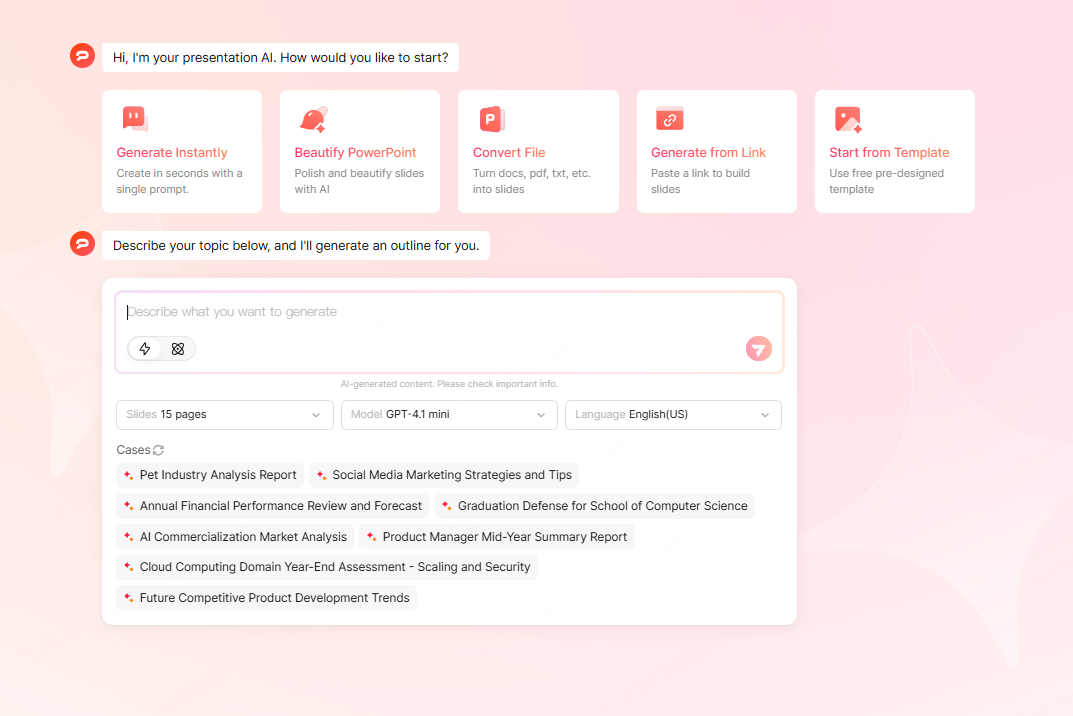
Task: Click the Start from Template image icon
Action: pyautogui.click(x=848, y=119)
